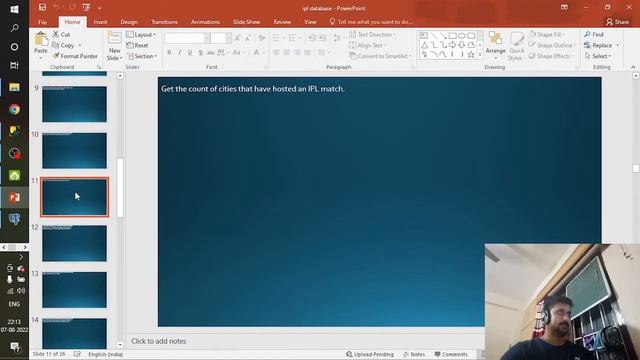640x360 pixels.
Task: Open the File tab
Action: click(42, 22)
